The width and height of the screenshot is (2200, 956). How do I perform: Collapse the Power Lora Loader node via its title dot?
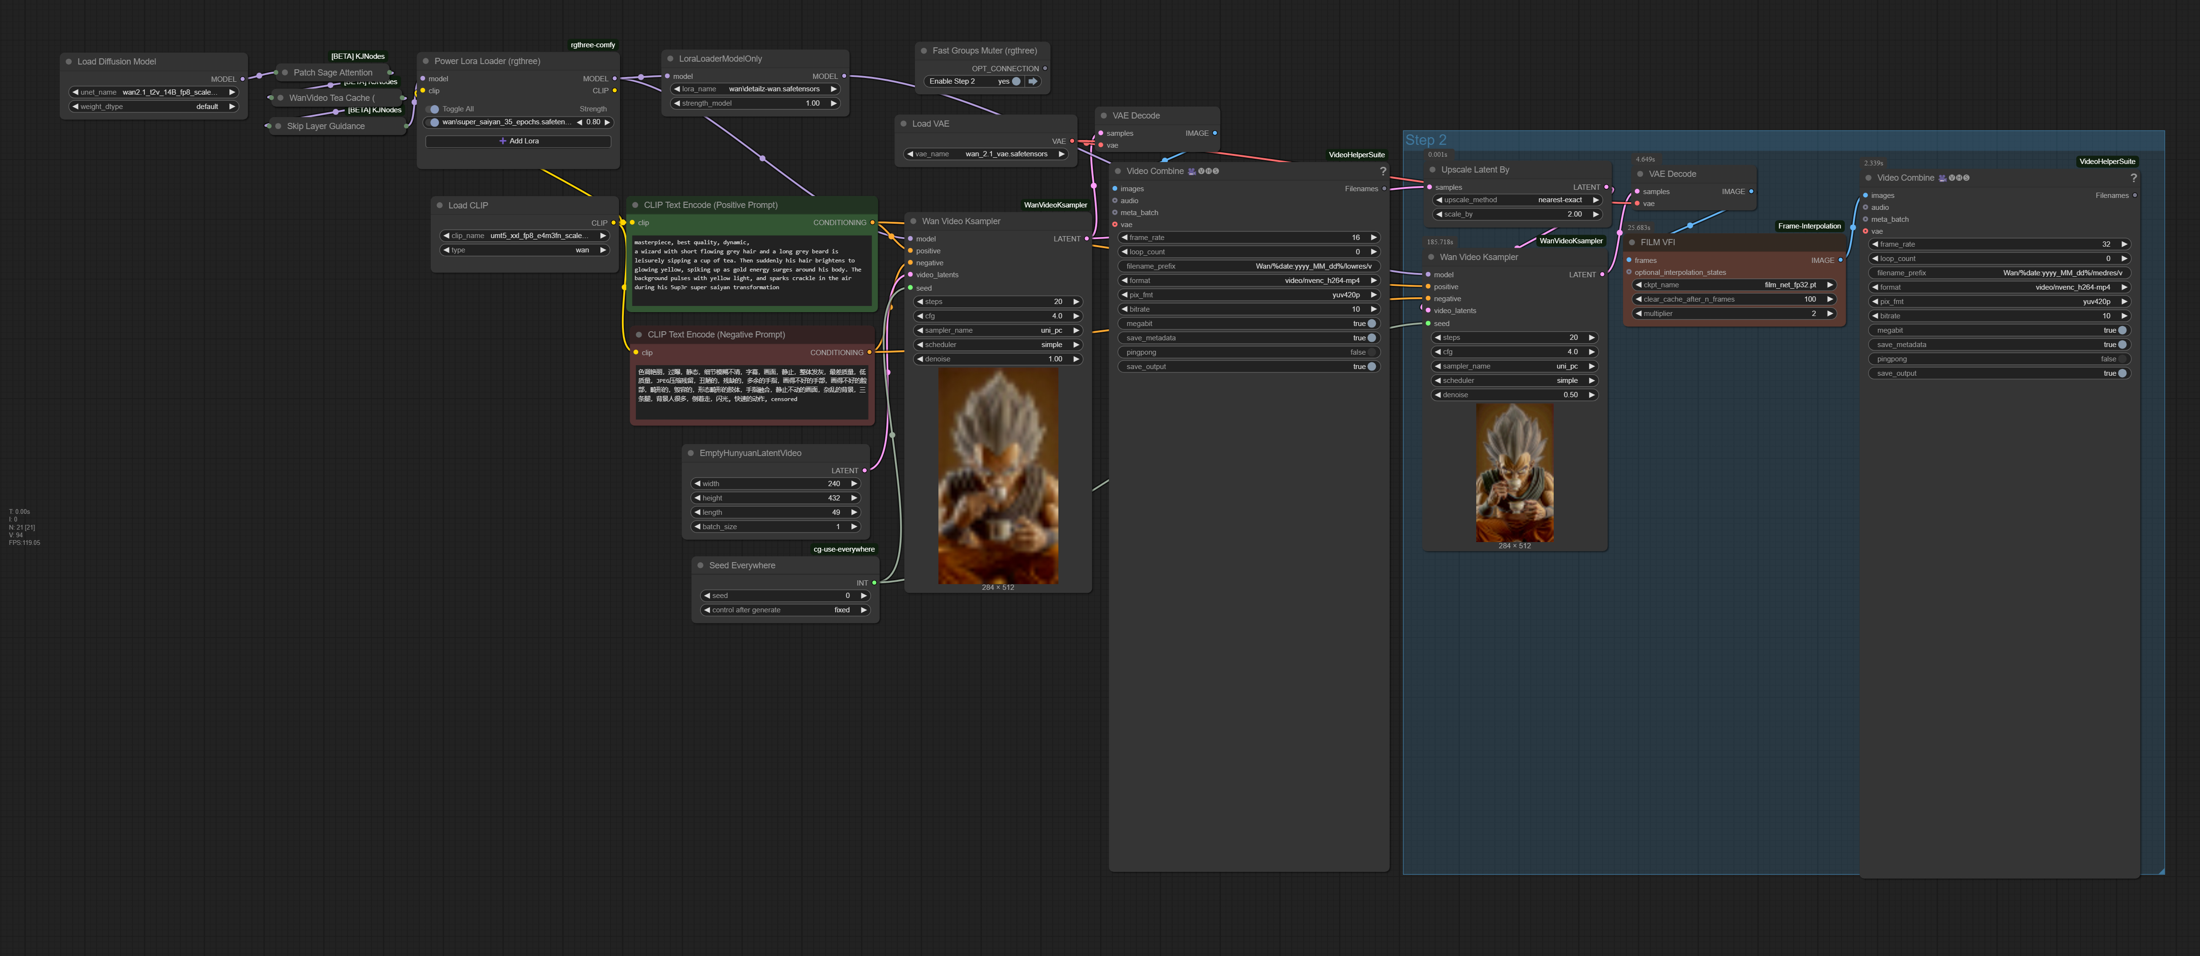[426, 61]
